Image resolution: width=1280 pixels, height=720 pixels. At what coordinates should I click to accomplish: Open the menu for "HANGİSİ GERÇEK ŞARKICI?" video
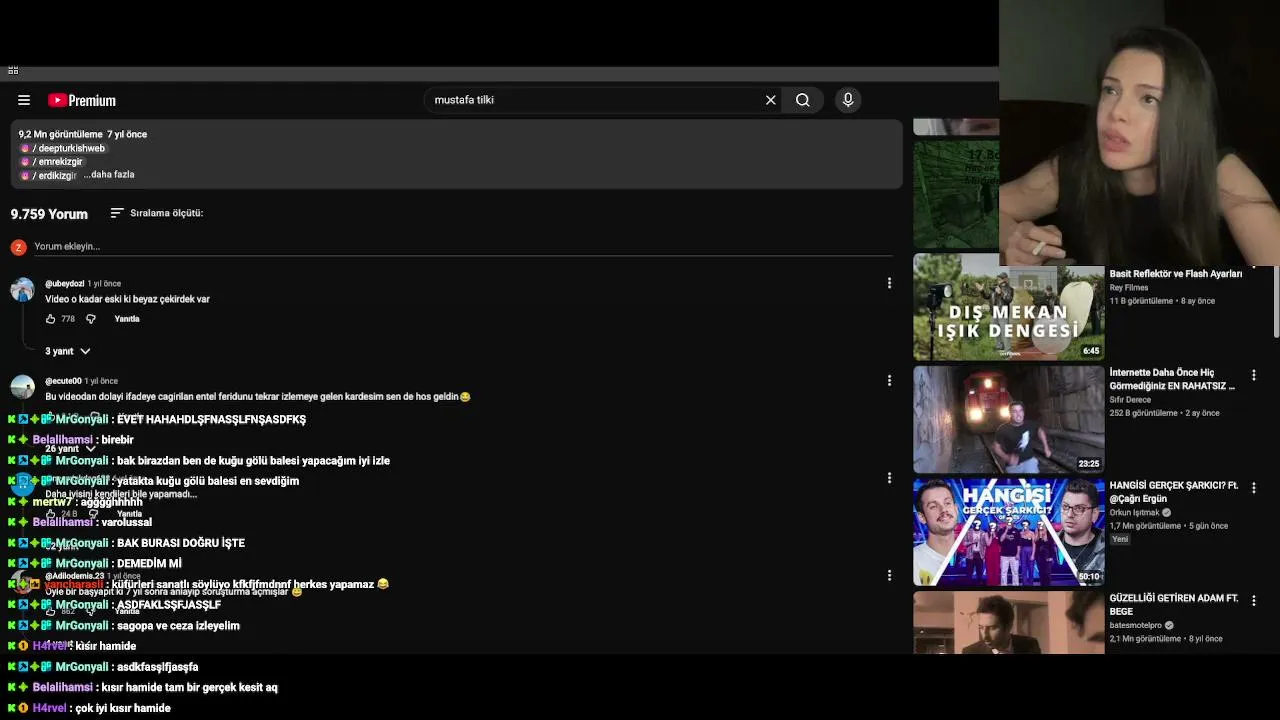click(x=1254, y=488)
